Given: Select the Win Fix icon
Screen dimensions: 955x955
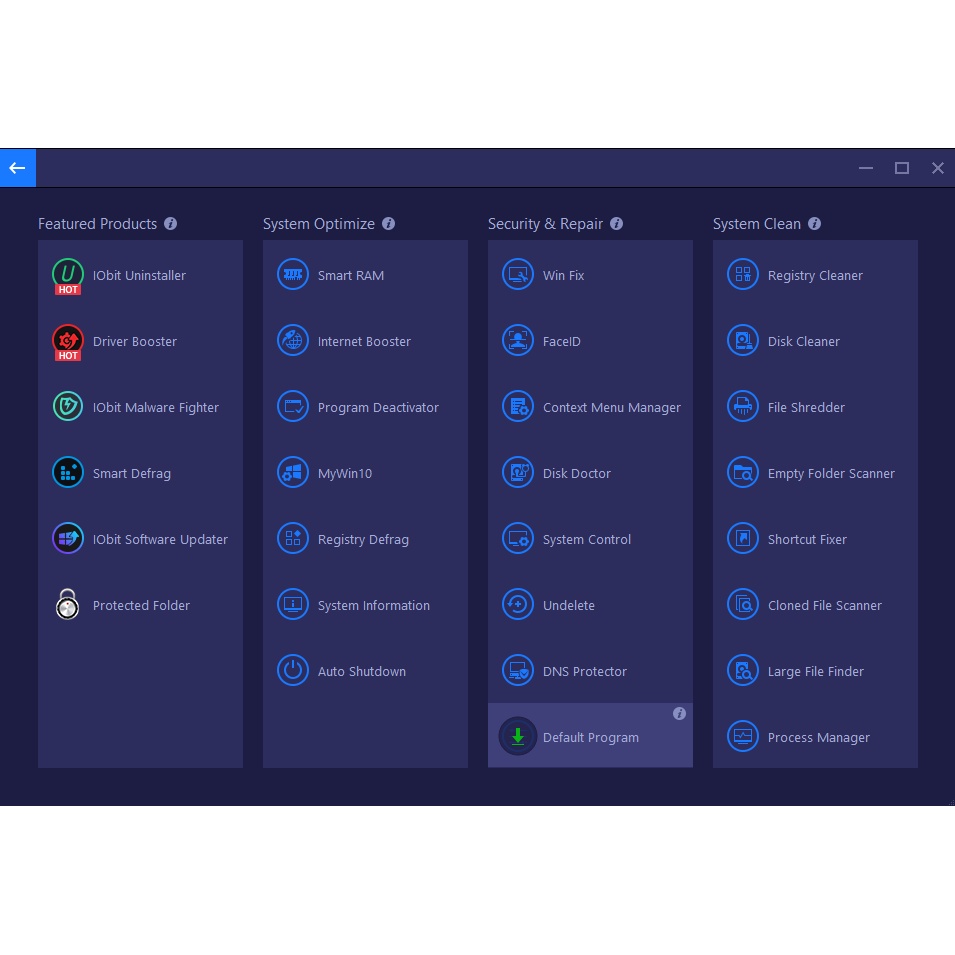Looking at the screenshot, I should 518,275.
